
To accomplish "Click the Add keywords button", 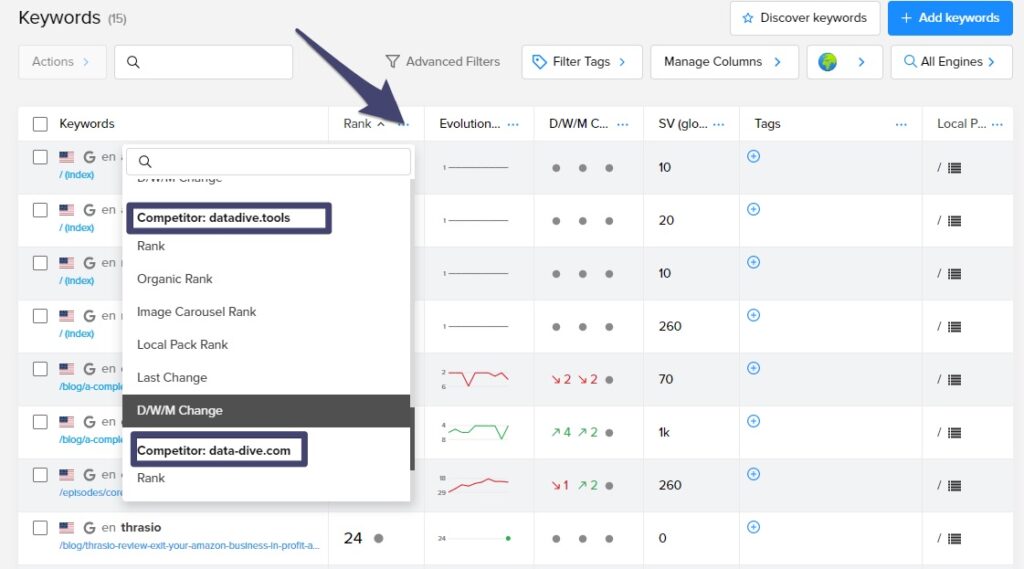I will coord(950,18).
